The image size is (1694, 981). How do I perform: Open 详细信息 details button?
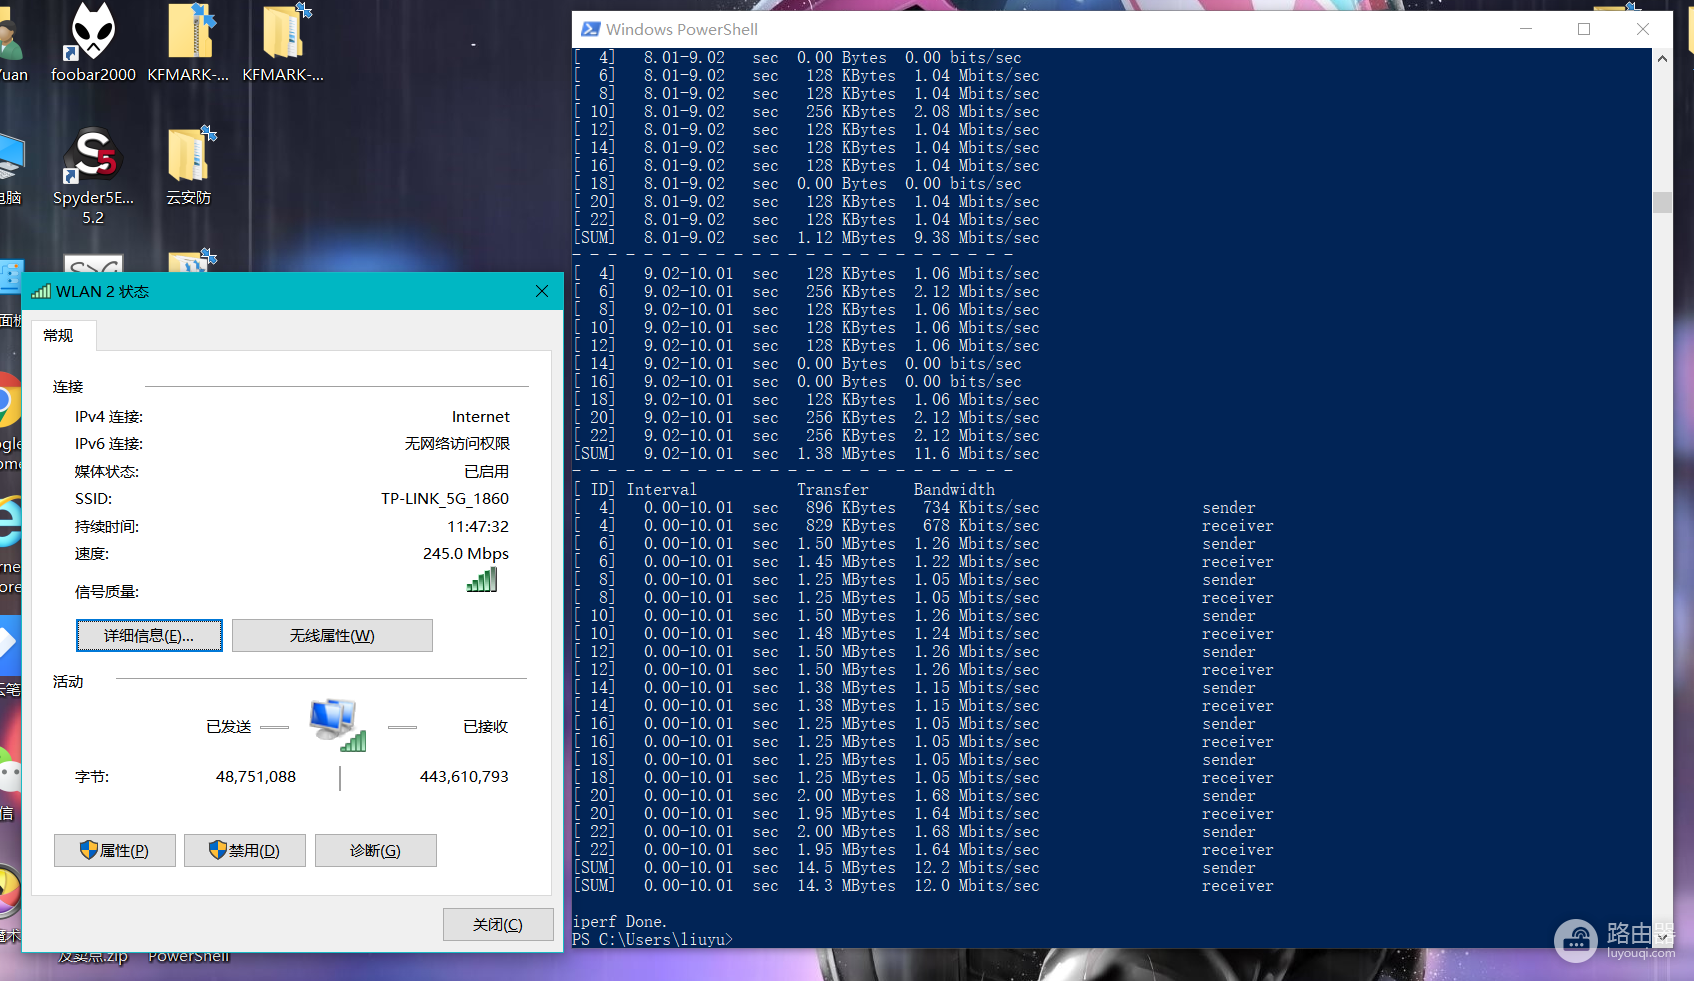pos(149,635)
